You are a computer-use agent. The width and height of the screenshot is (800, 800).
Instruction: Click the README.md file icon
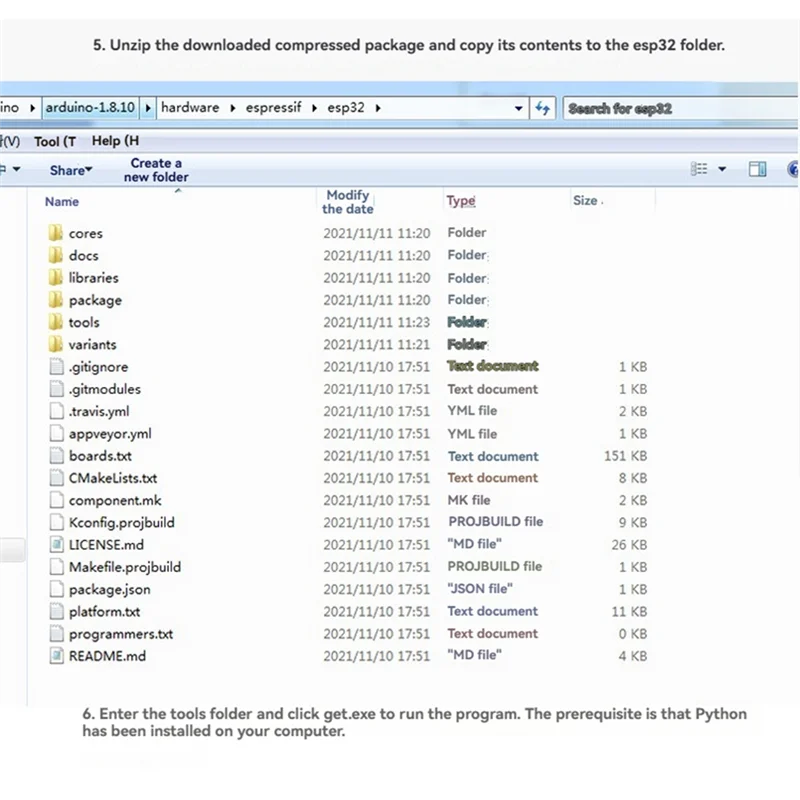coord(56,656)
